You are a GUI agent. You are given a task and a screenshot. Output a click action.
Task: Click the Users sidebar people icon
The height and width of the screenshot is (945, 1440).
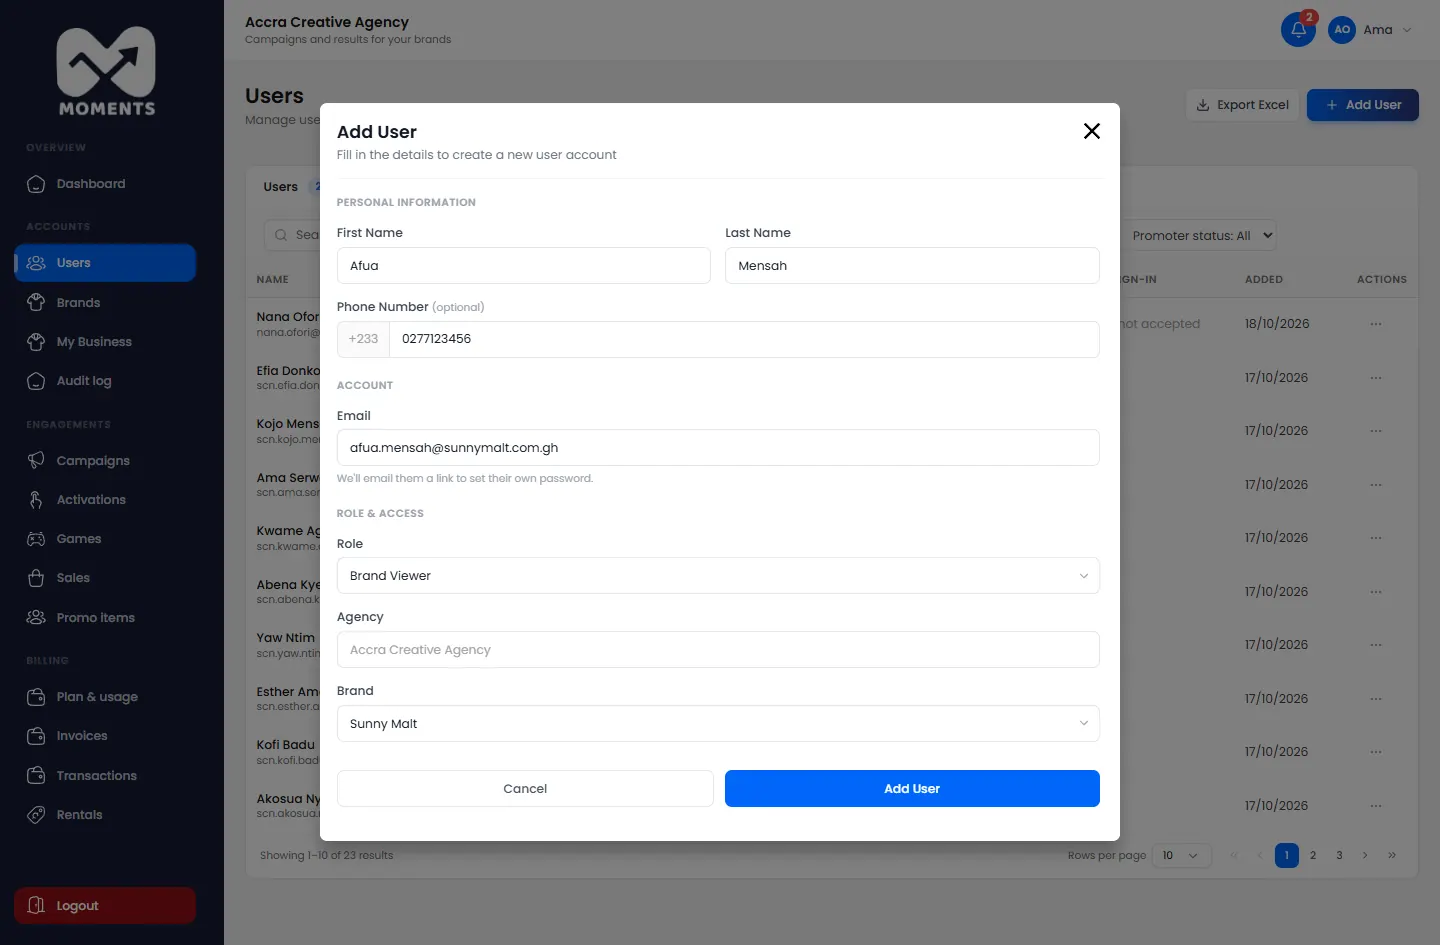click(36, 263)
